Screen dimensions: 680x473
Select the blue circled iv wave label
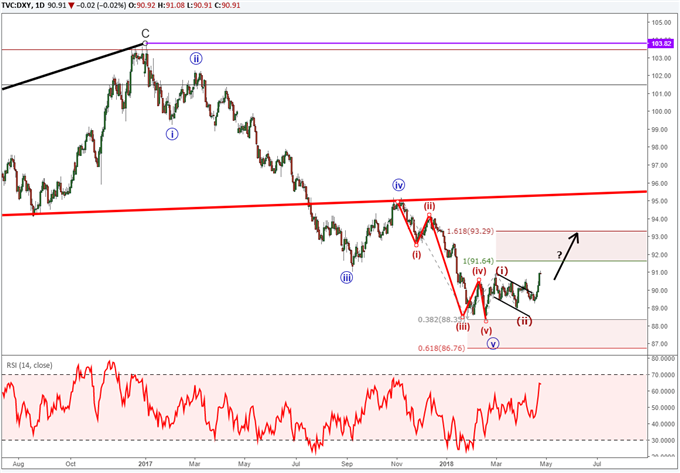pos(399,186)
